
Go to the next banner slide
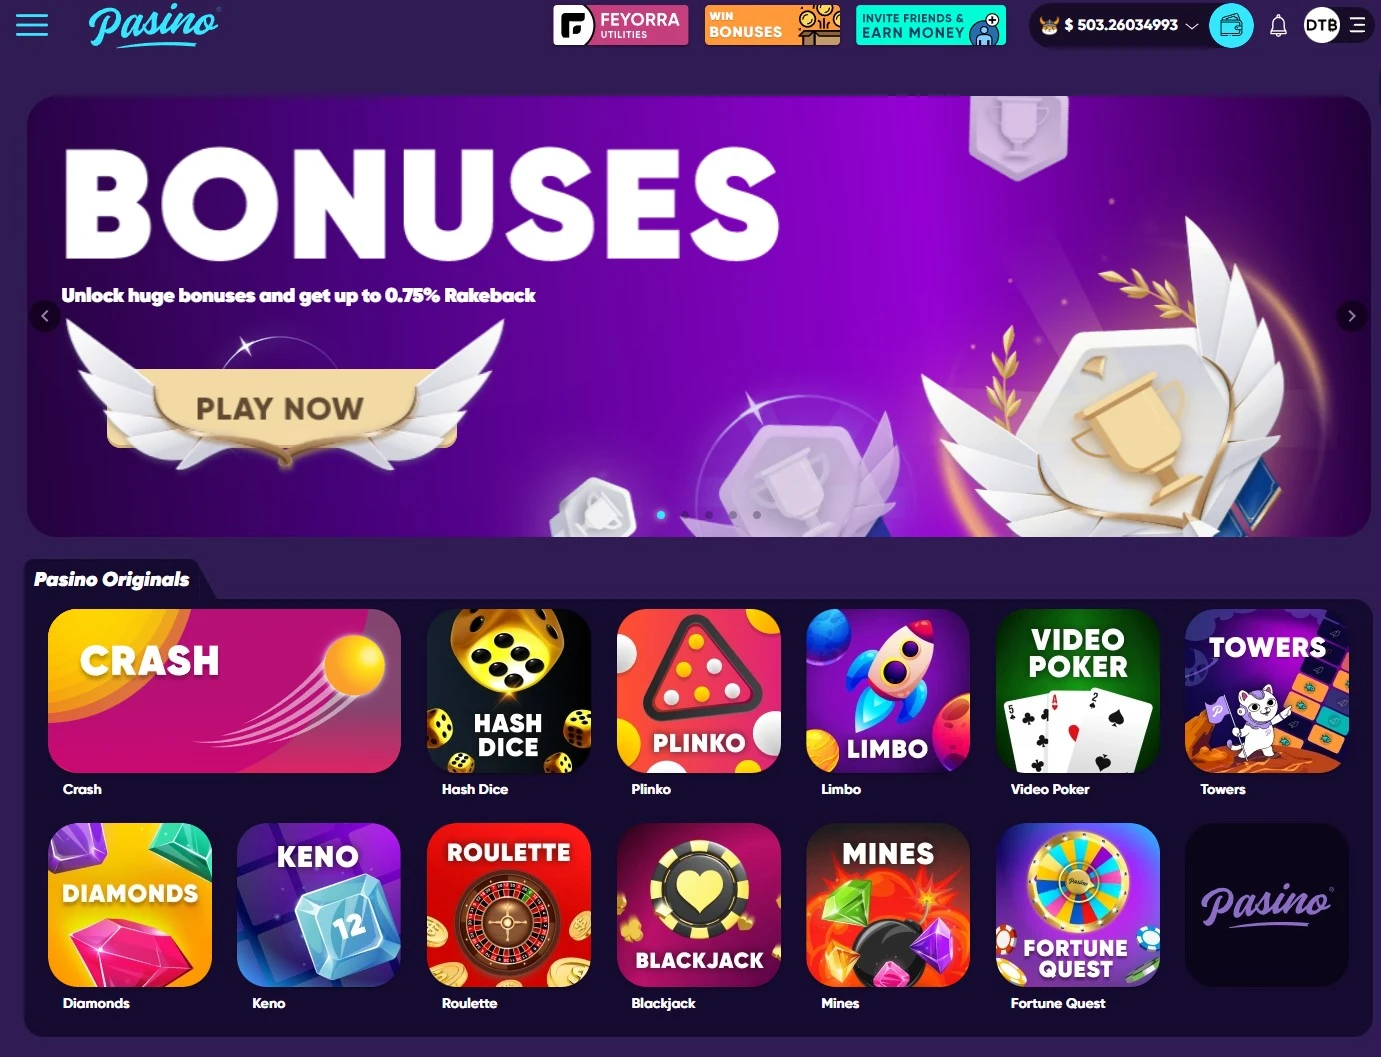[1351, 316]
